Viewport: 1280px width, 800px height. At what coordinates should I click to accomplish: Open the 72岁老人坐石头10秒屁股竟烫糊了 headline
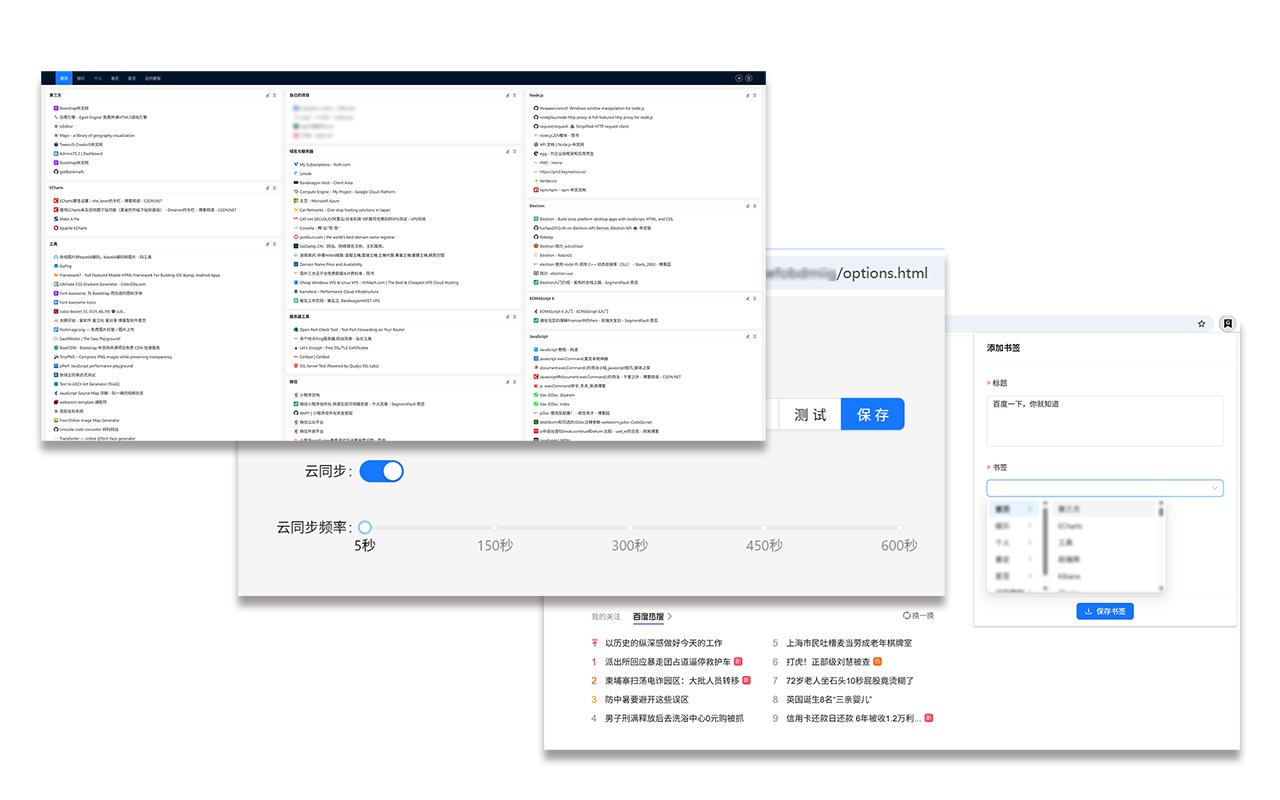850,680
